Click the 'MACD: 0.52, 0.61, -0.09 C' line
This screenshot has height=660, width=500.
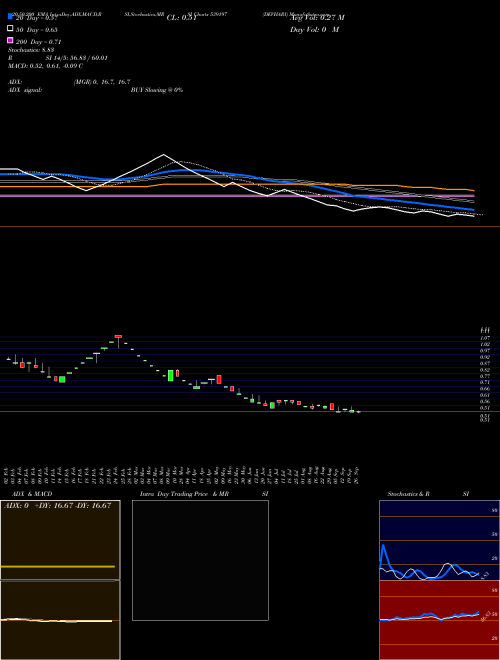pyautogui.click(x=45, y=66)
